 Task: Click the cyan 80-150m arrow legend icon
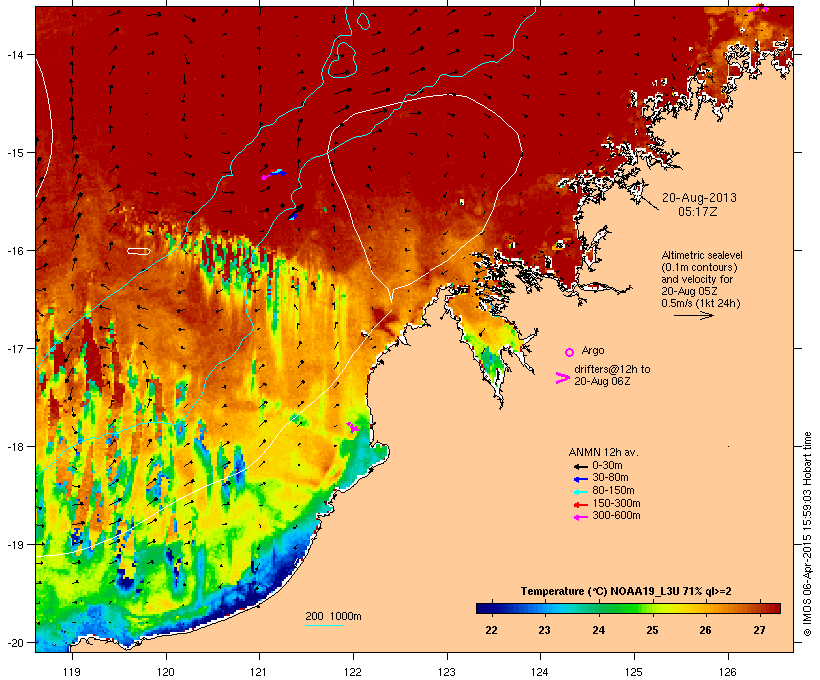tap(580, 492)
